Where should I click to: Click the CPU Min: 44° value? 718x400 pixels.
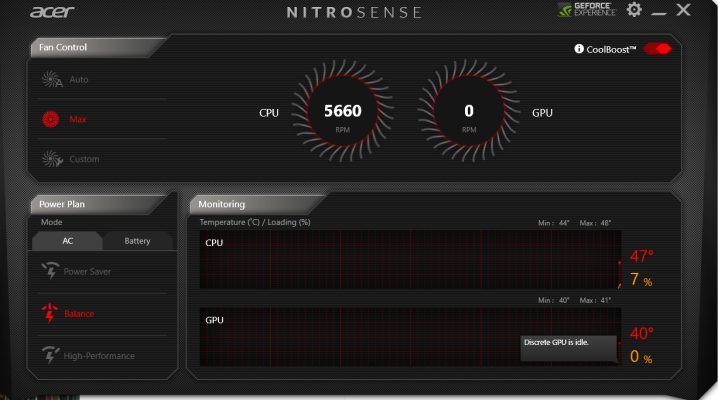coord(554,223)
